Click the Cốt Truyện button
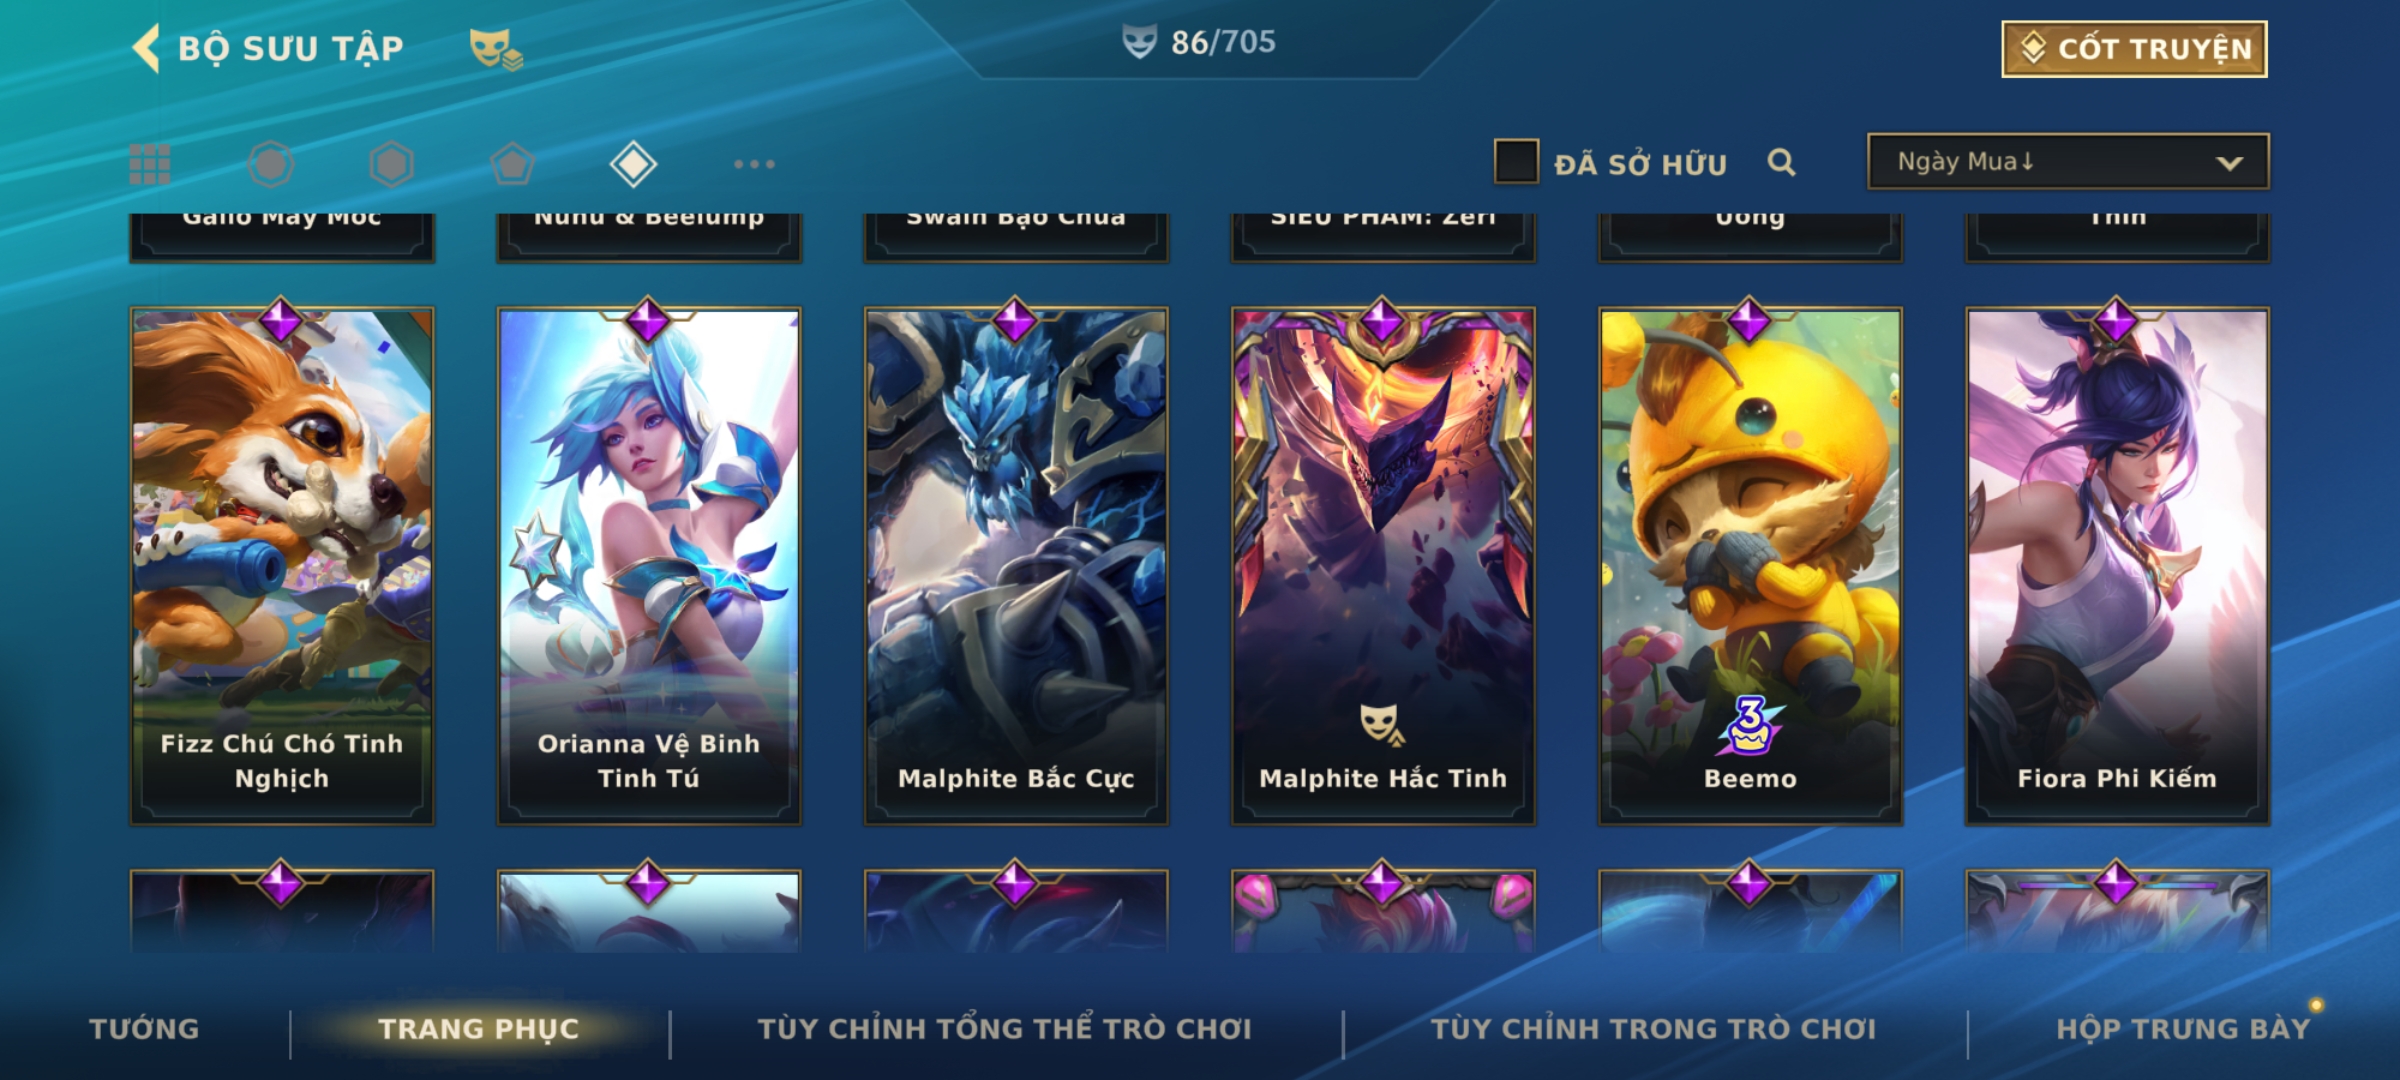 (2134, 49)
